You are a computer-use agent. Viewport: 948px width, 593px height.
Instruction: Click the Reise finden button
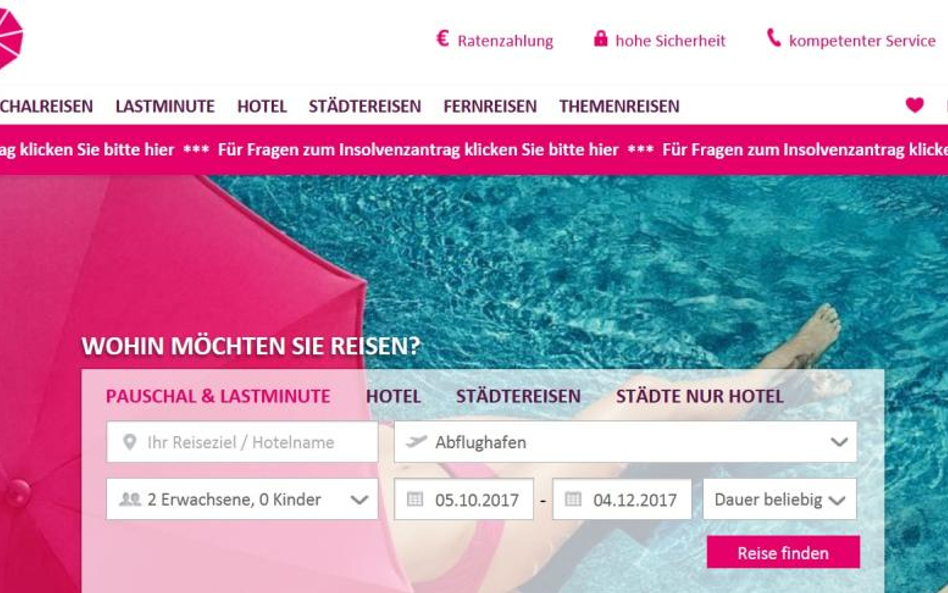783,552
